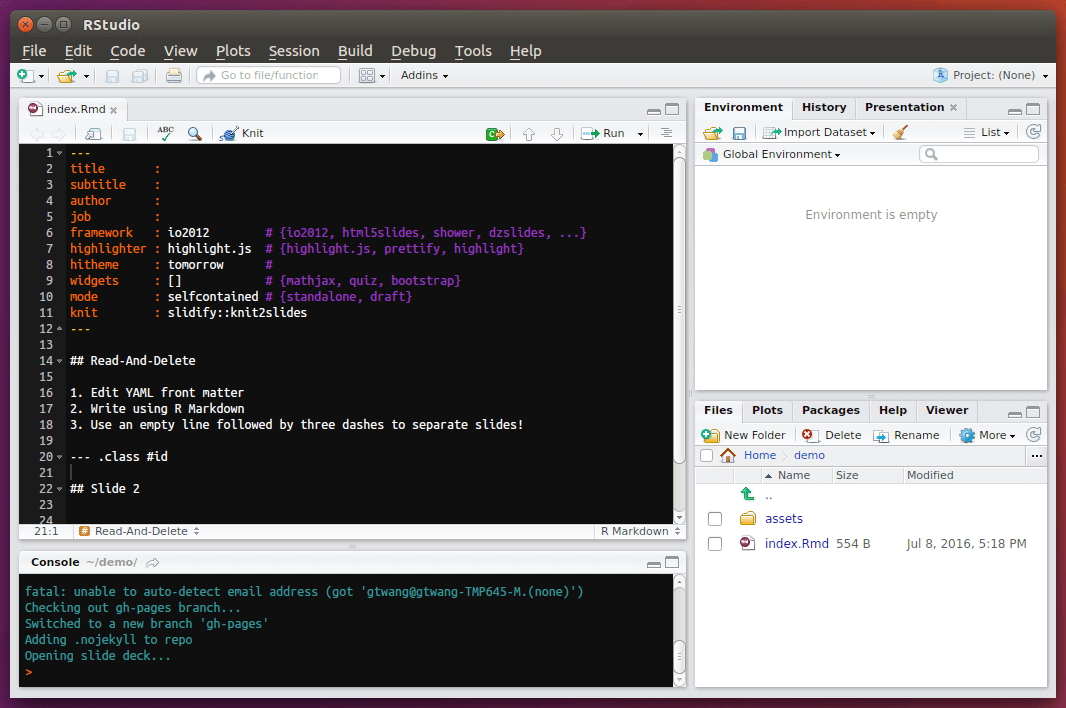Viewport: 1066px width, 708px height.
Task: Click the Go to file/function search box
Action: 268,75
